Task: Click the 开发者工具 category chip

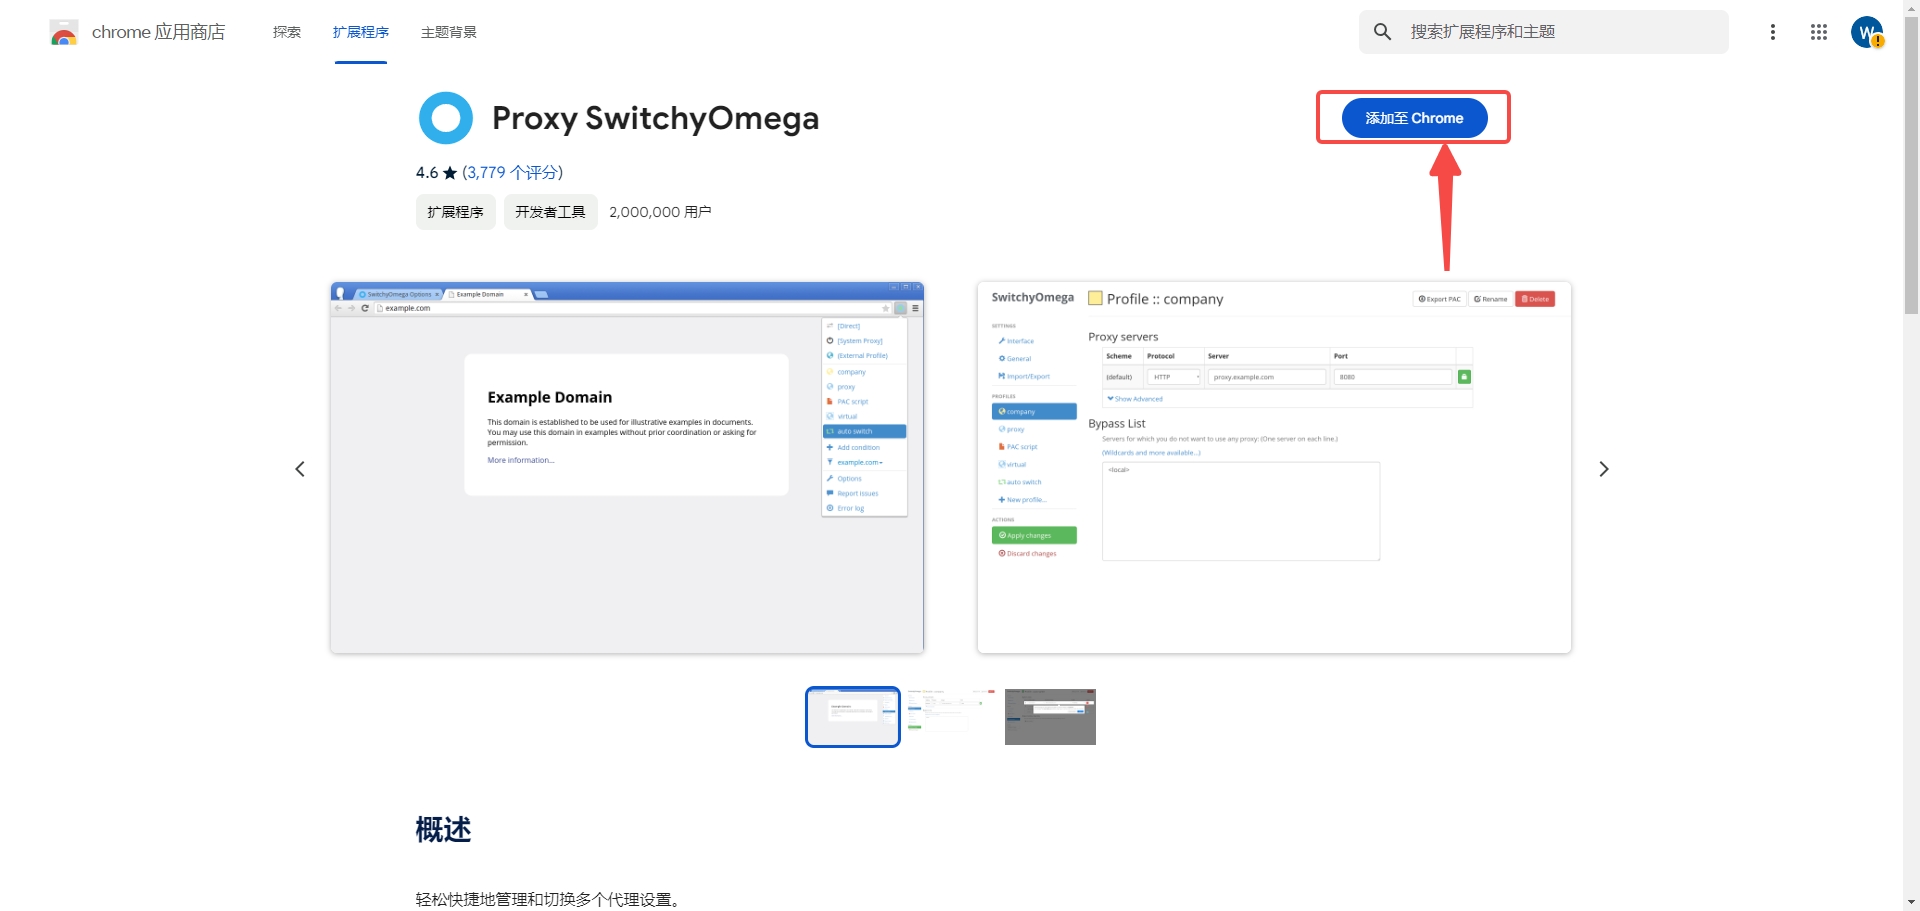Action: tap(550, 212)
